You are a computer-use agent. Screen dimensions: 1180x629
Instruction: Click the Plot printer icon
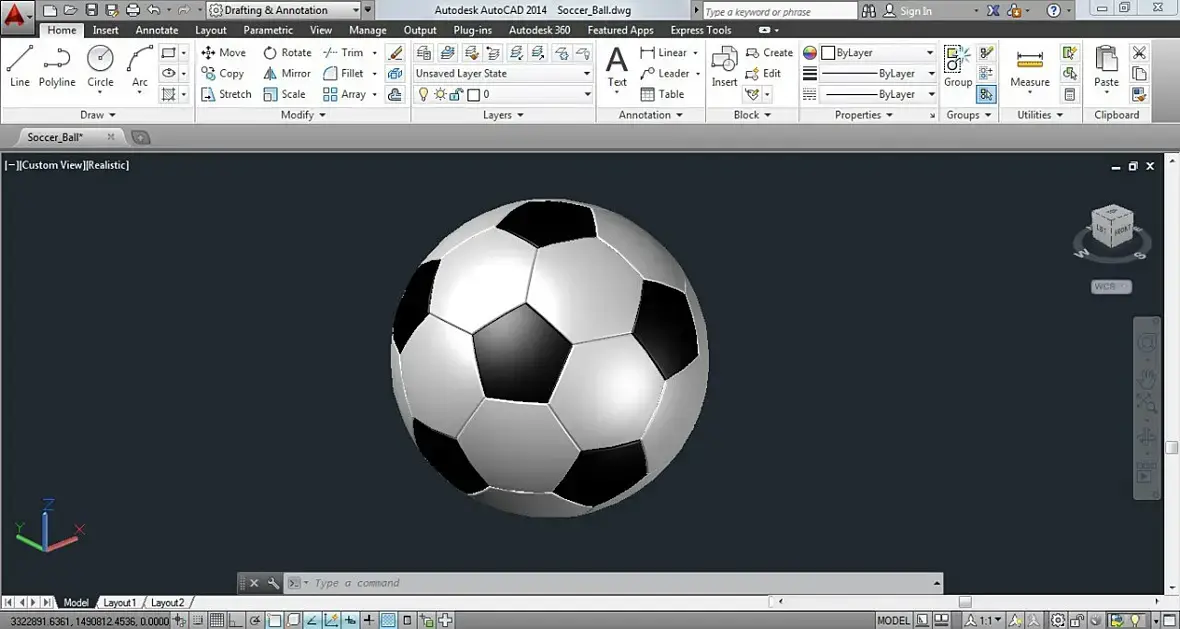[x=133, y=10]
